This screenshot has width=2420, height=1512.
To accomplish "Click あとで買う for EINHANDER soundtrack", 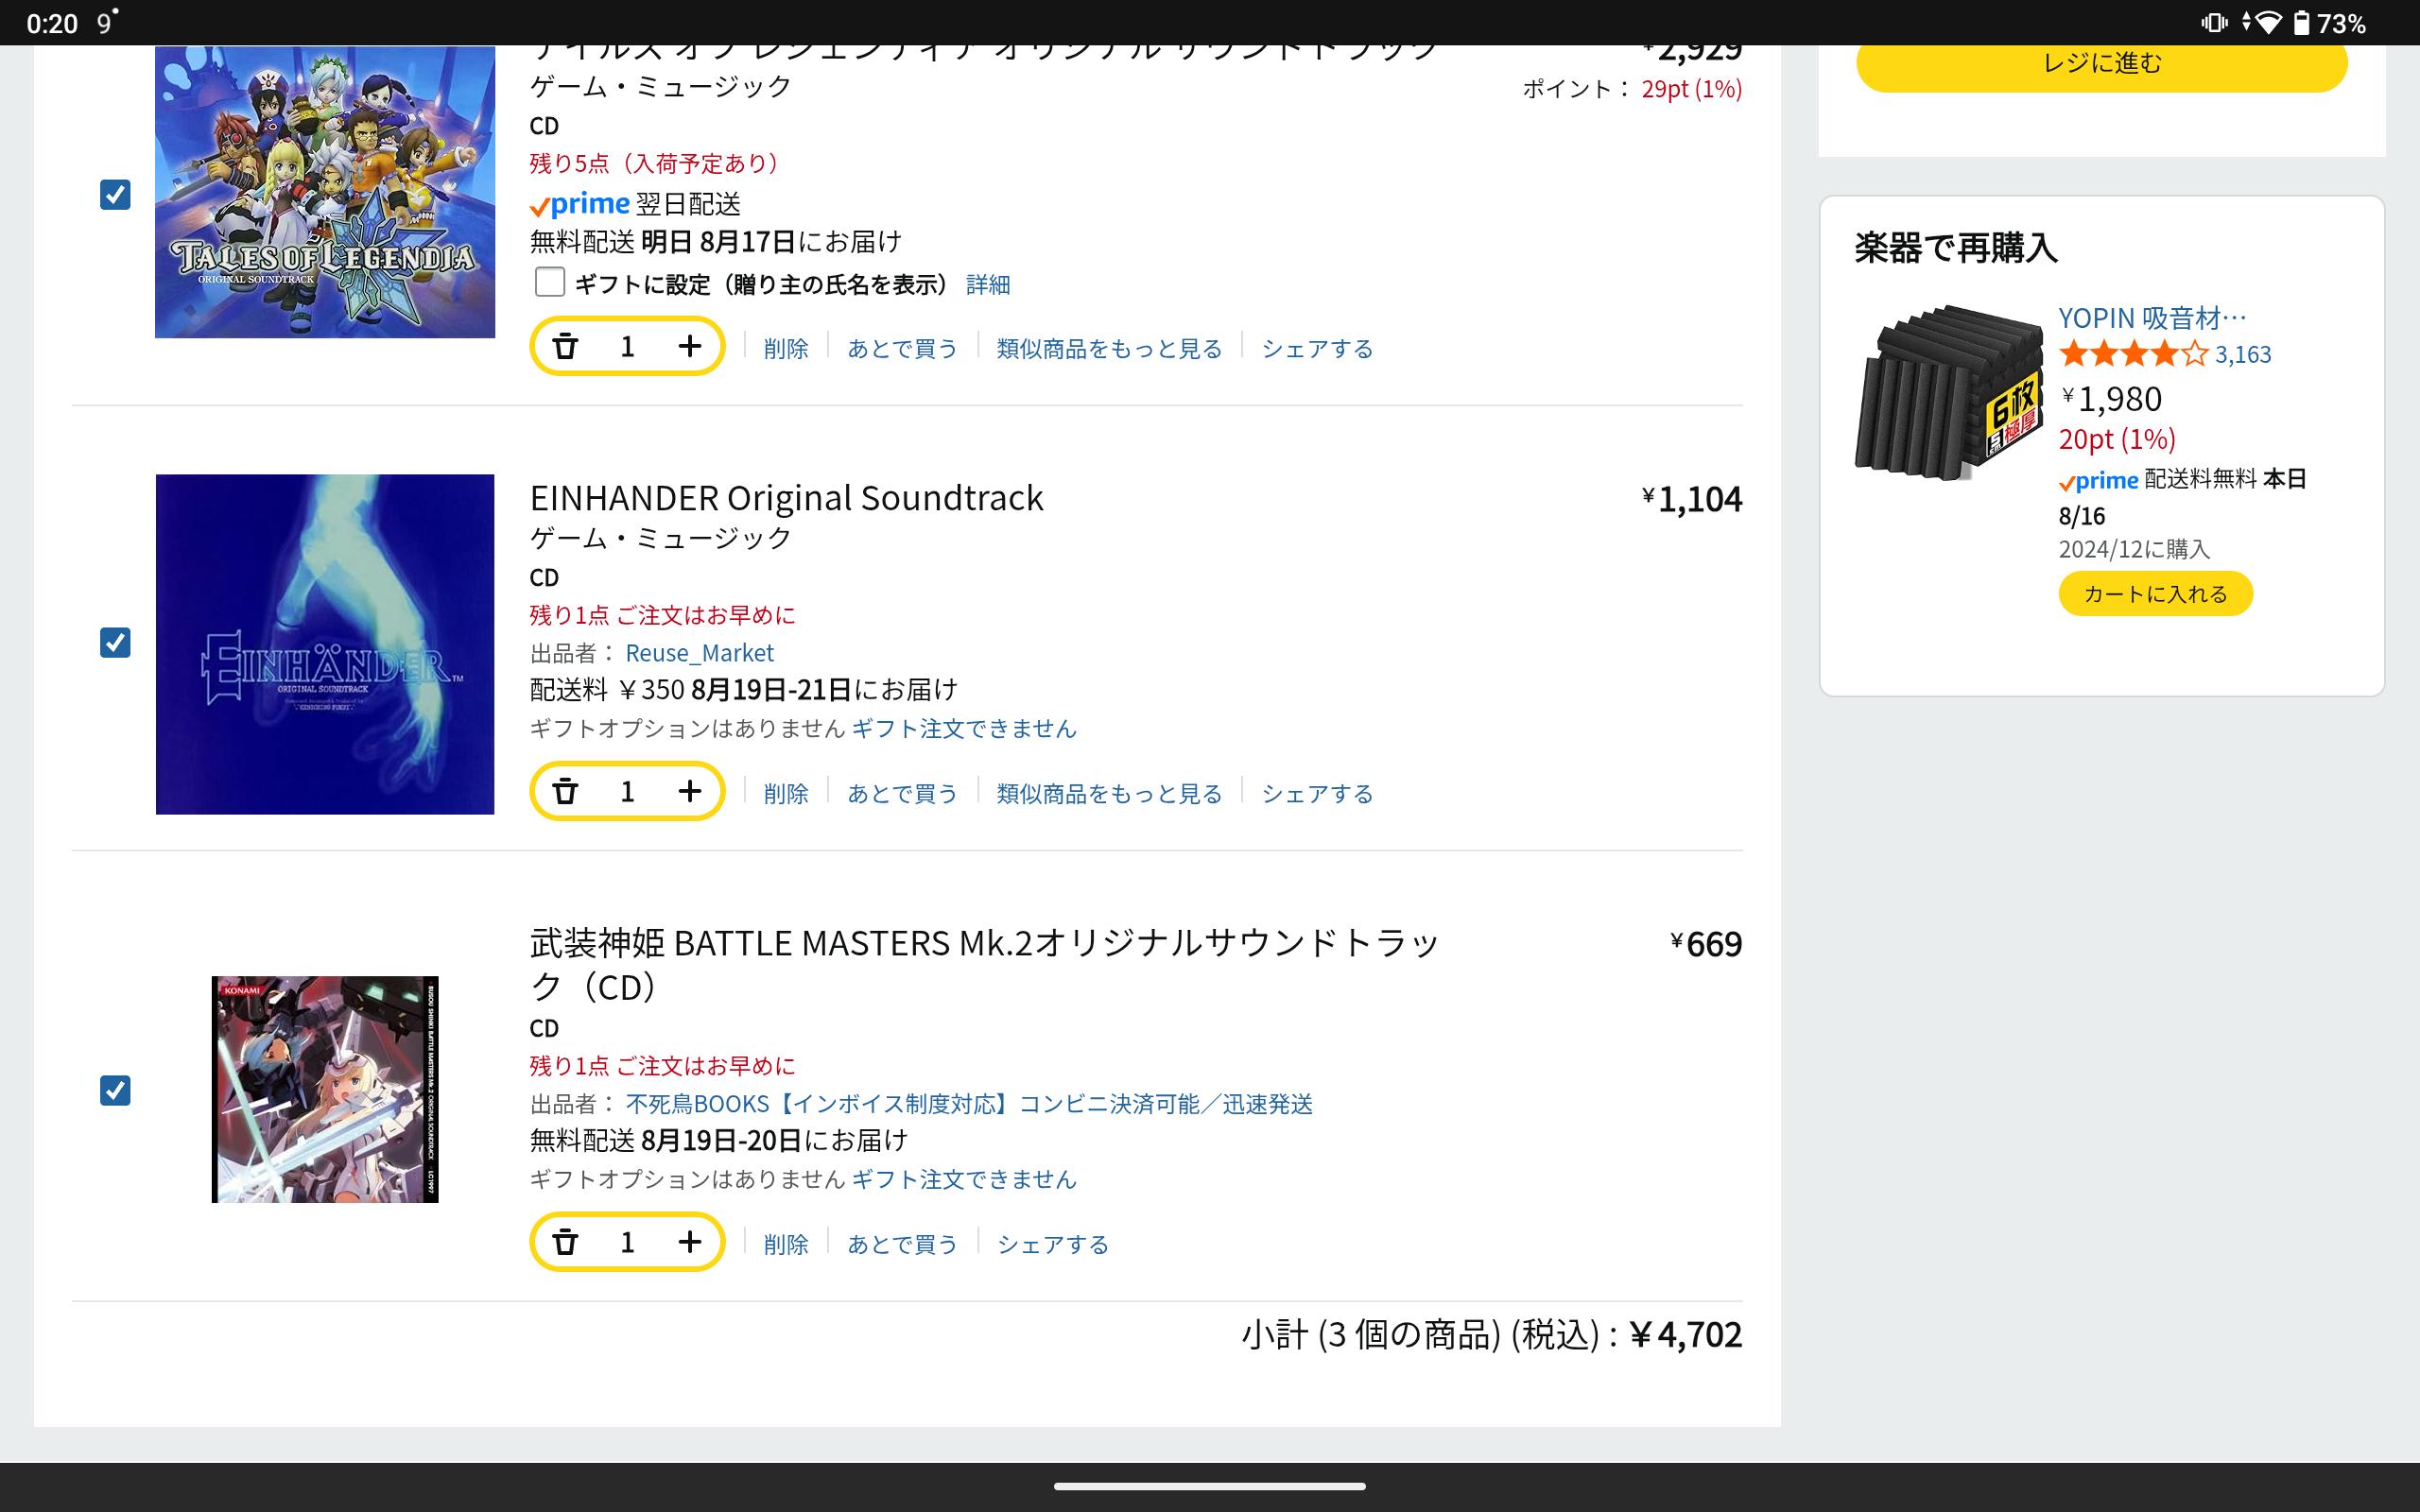I will [x=902, y=794].
